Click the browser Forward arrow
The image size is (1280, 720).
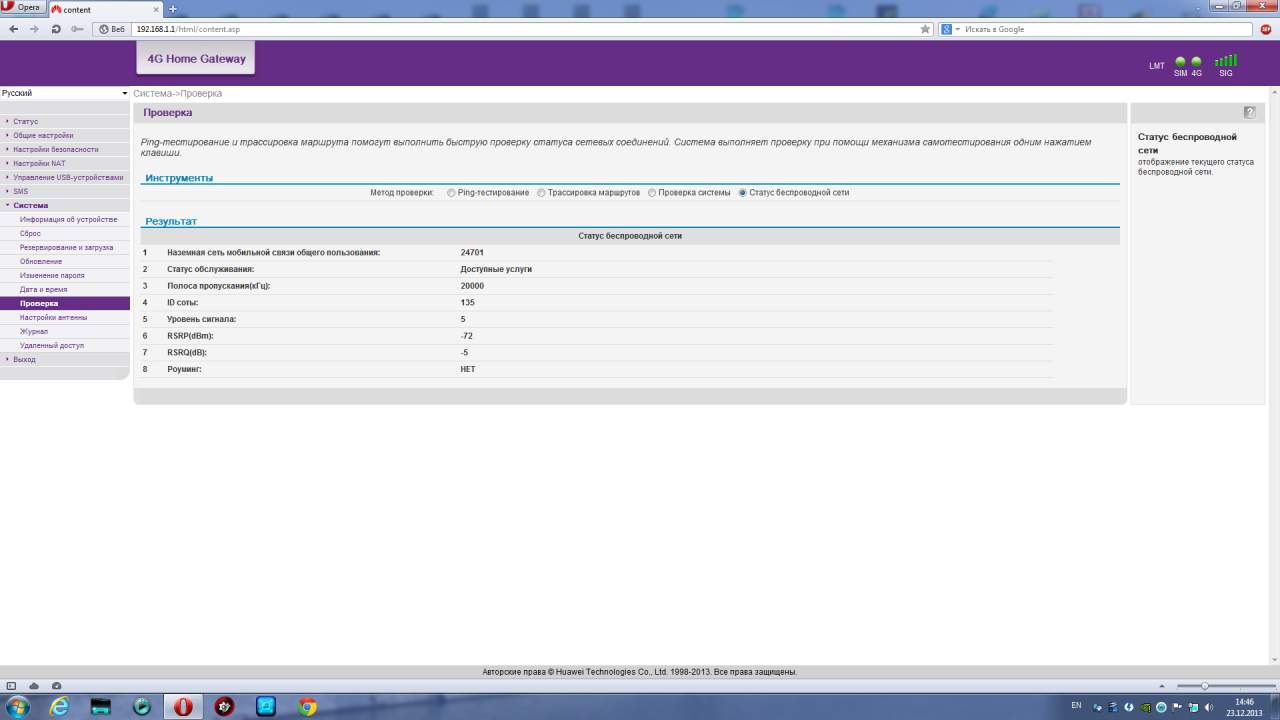pos(34,29)
